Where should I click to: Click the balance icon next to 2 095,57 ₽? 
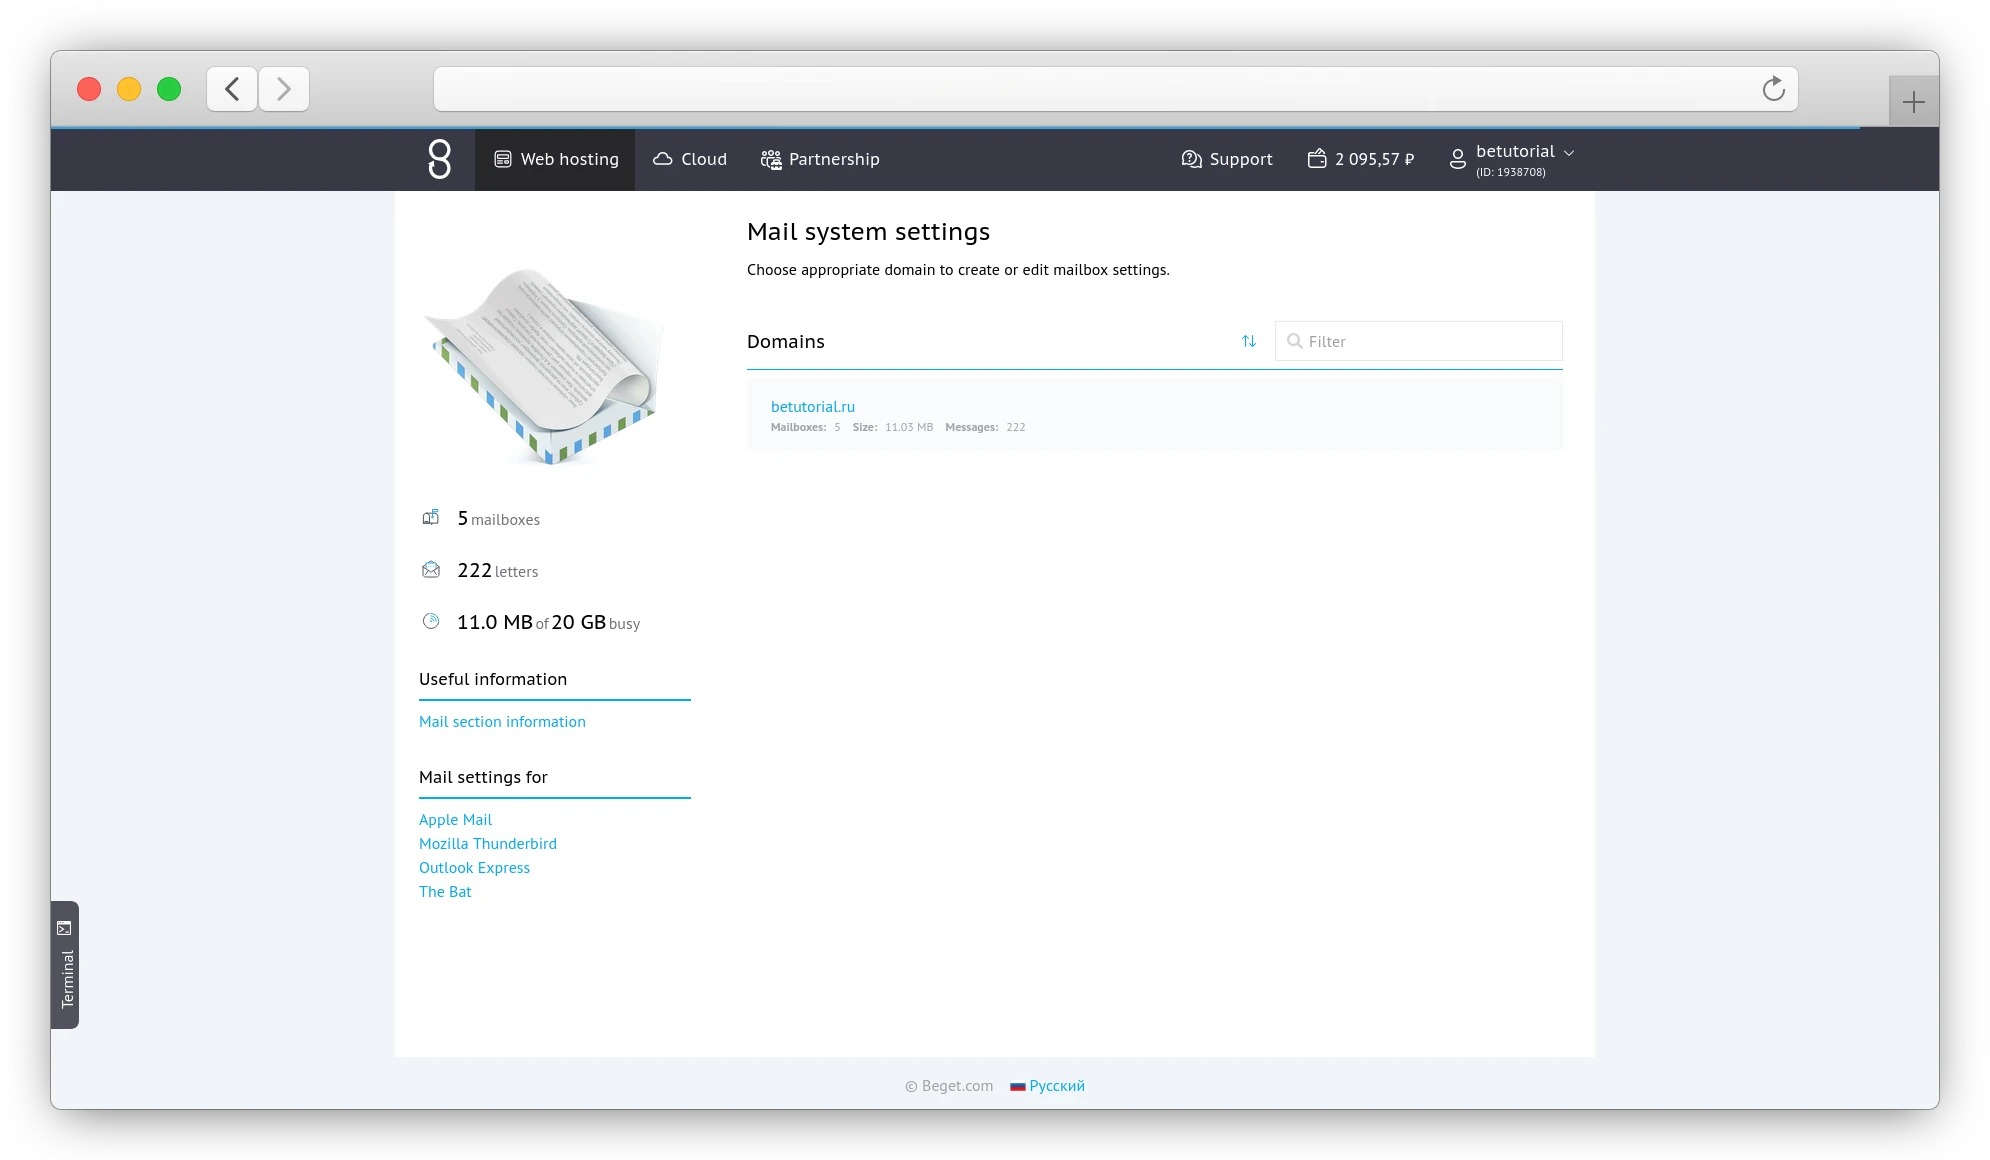click(x=1318, y=158)
